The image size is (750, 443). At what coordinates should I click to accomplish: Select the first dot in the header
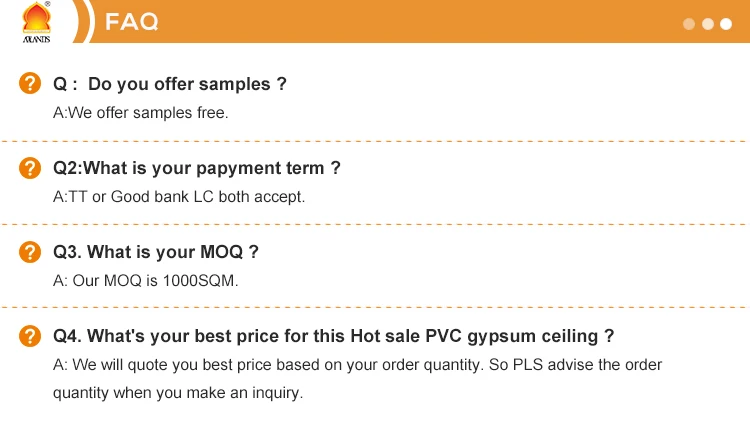point(689,24)
